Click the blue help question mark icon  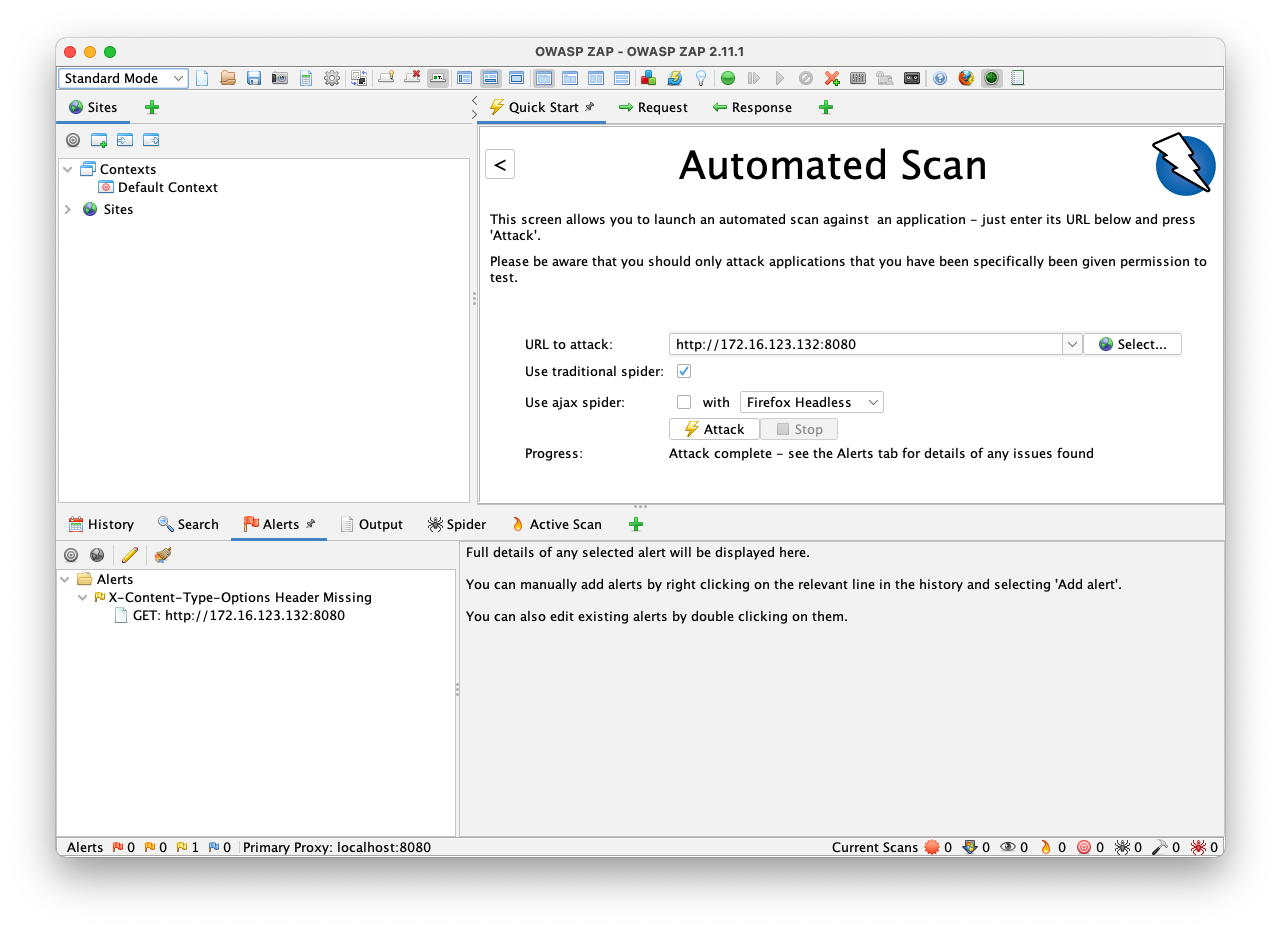[x=940, y=78]
